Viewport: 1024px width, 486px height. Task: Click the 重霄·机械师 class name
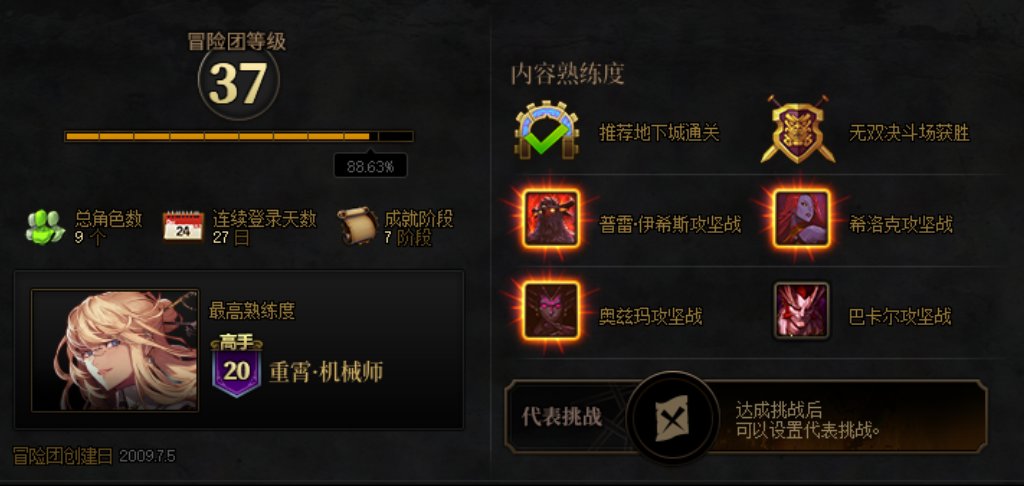(x=326, y=372)
